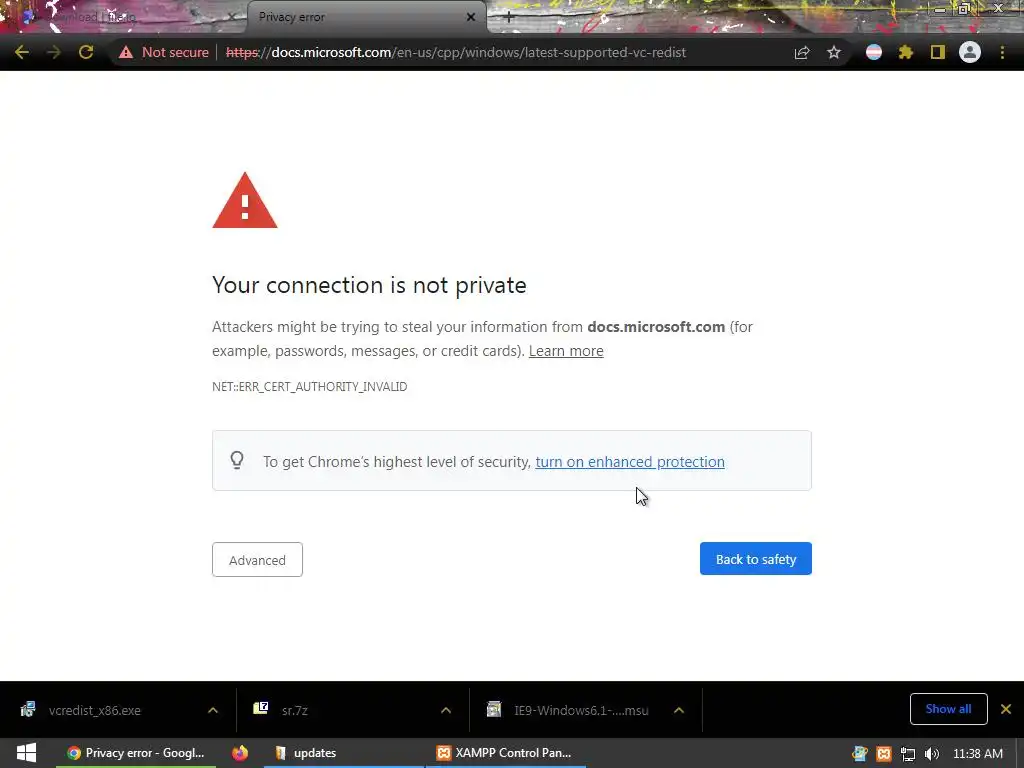Click the Back to safety button
The height and width of the screenshot is (768, 1024).
pos(756,559)
